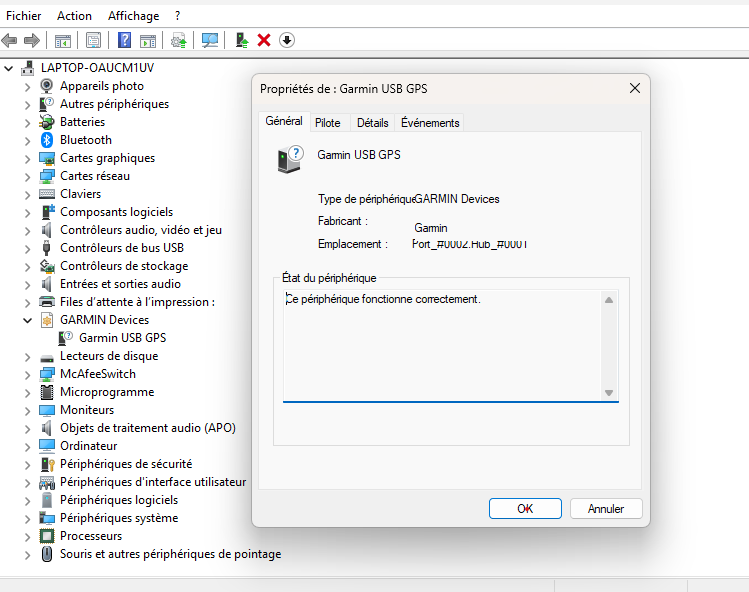Click the Moniteurs display icon
The height and width of the screenshot is (592, 749).
46,410
